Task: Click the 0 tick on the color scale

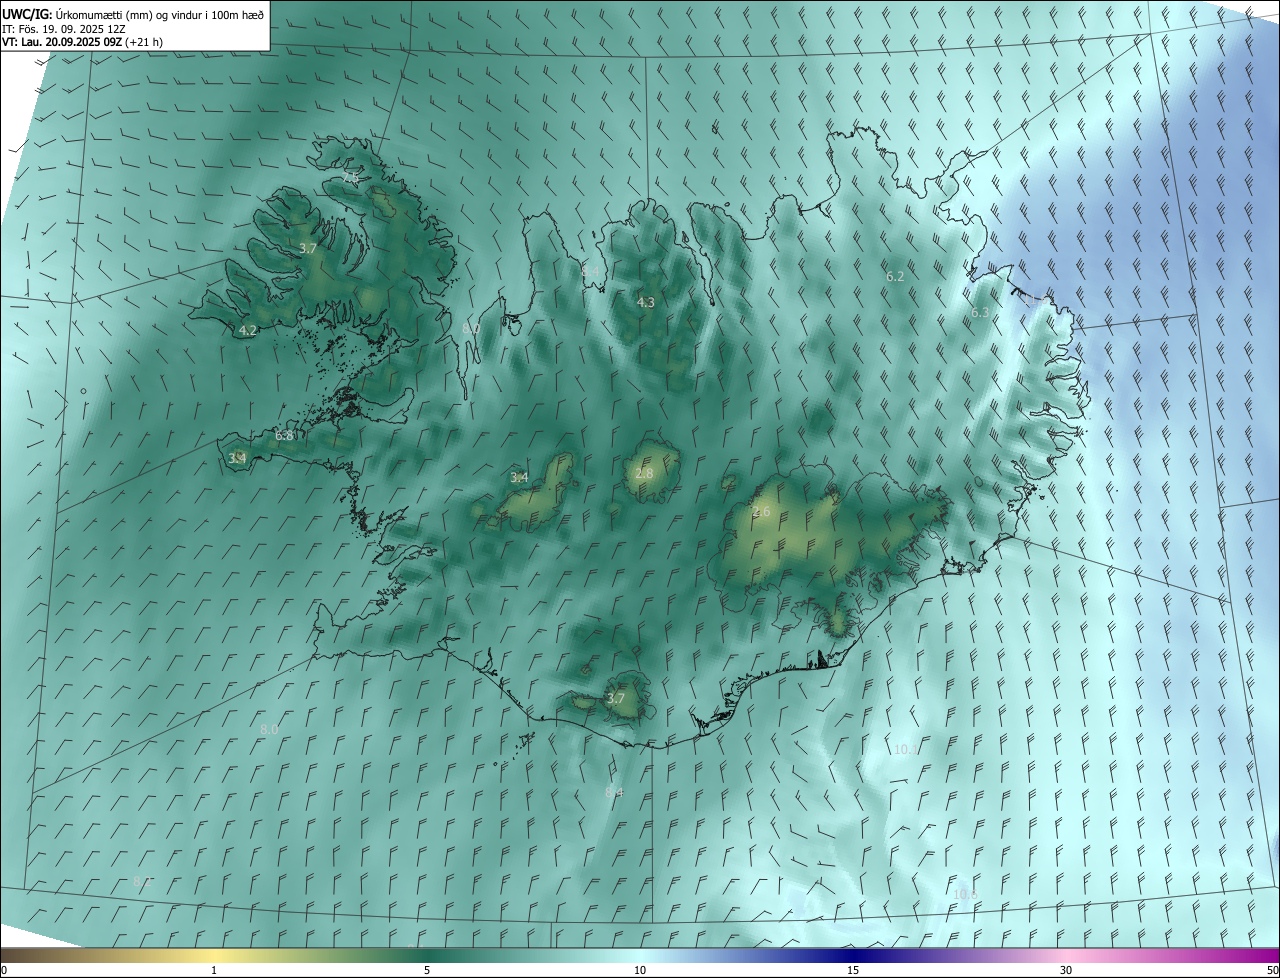Action: point(4,970)
